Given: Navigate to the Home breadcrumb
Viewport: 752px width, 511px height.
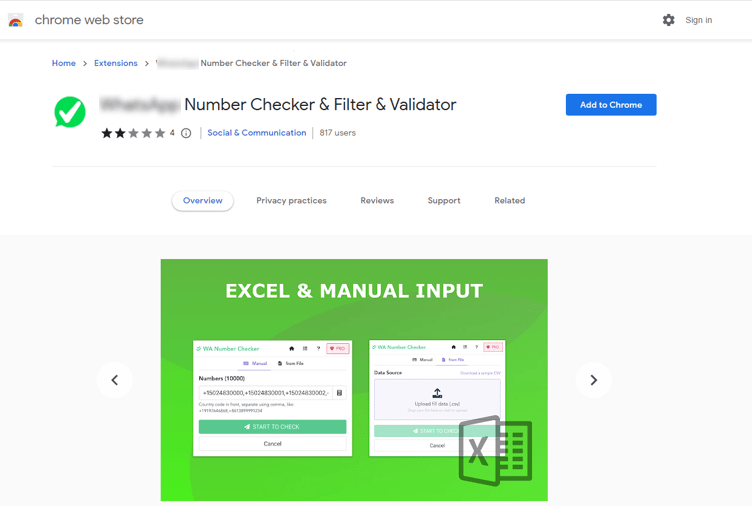Looking at the screenshot, I should click(64, 63).
